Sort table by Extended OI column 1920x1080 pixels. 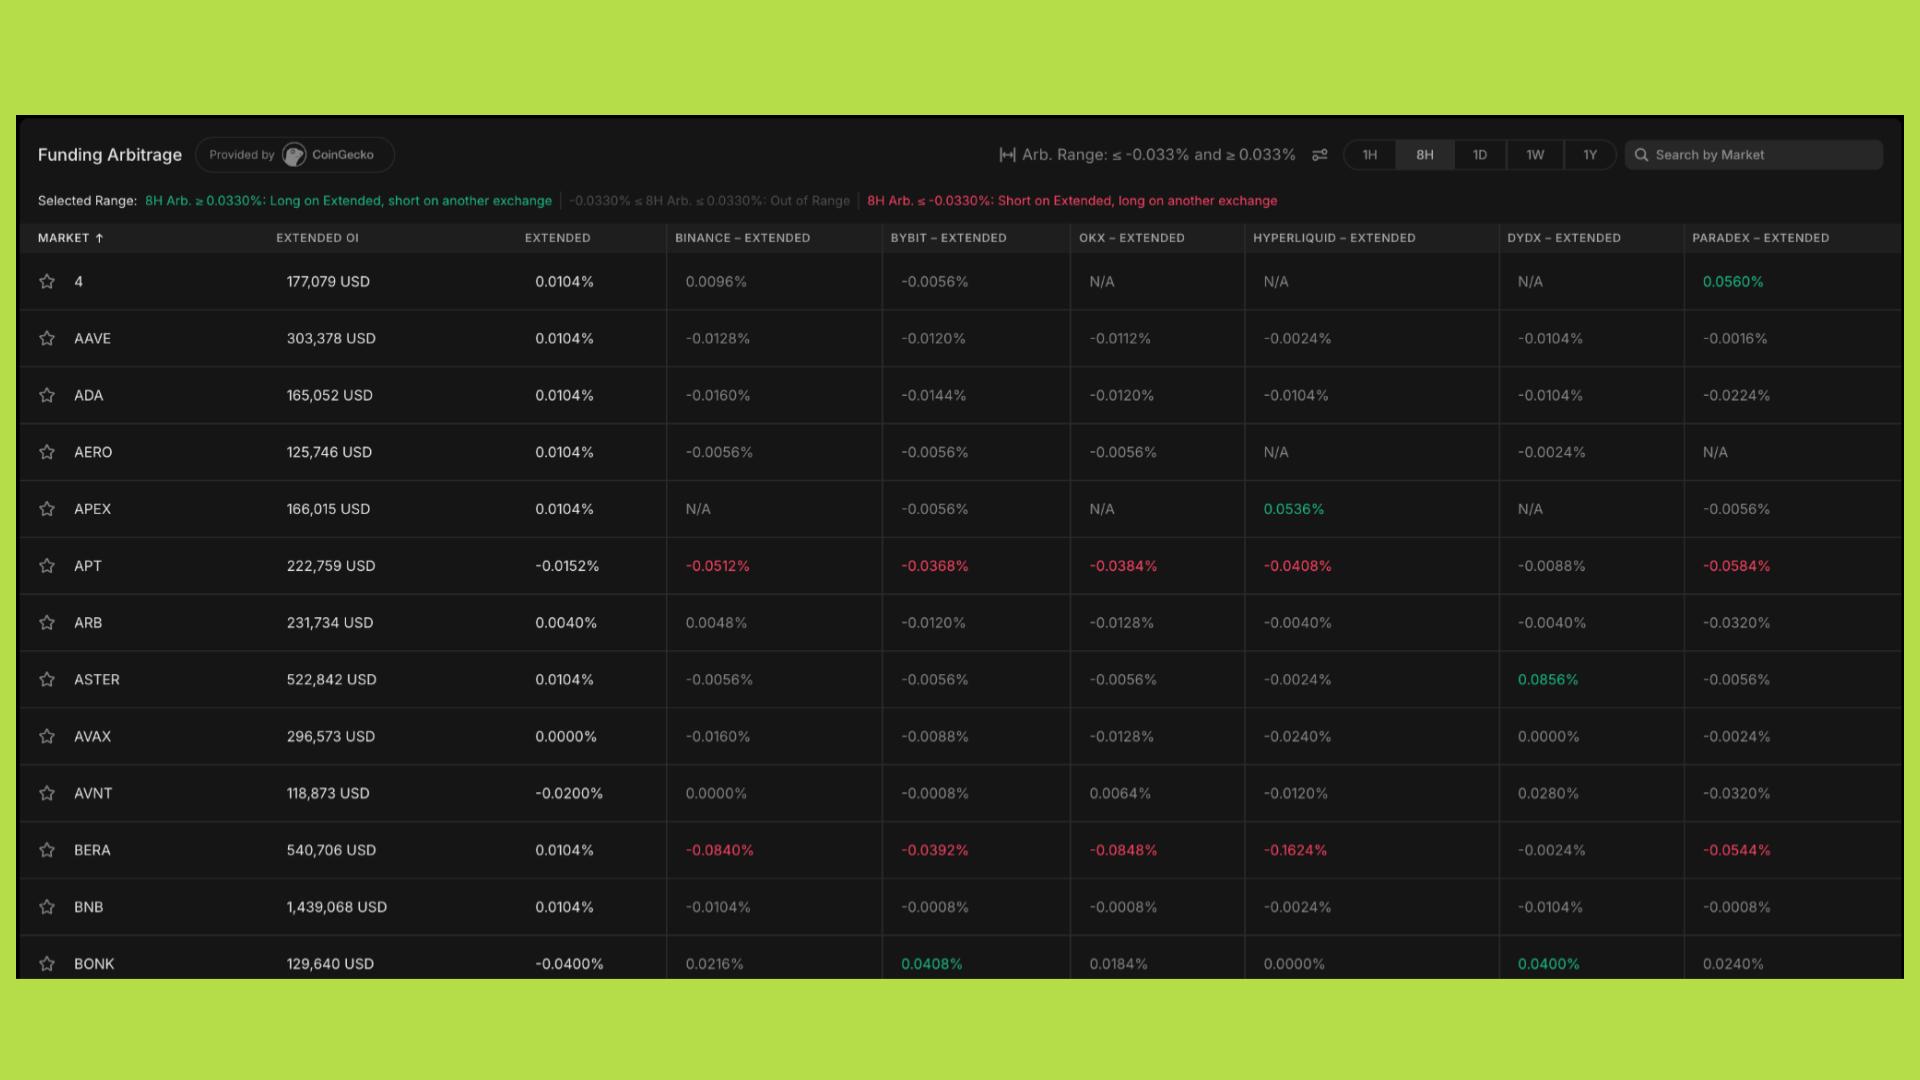click(317, 238)
